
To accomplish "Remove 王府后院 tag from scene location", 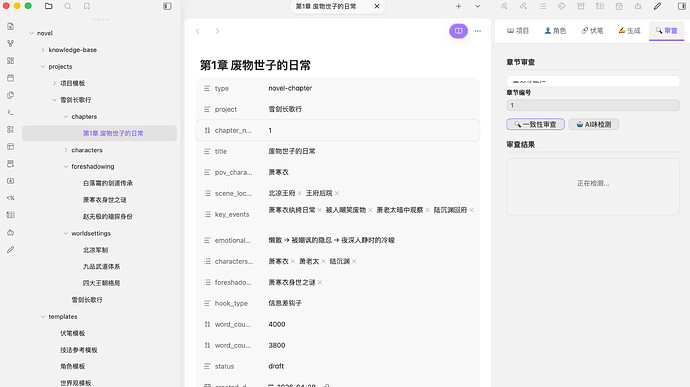I will tap(337, 193).
